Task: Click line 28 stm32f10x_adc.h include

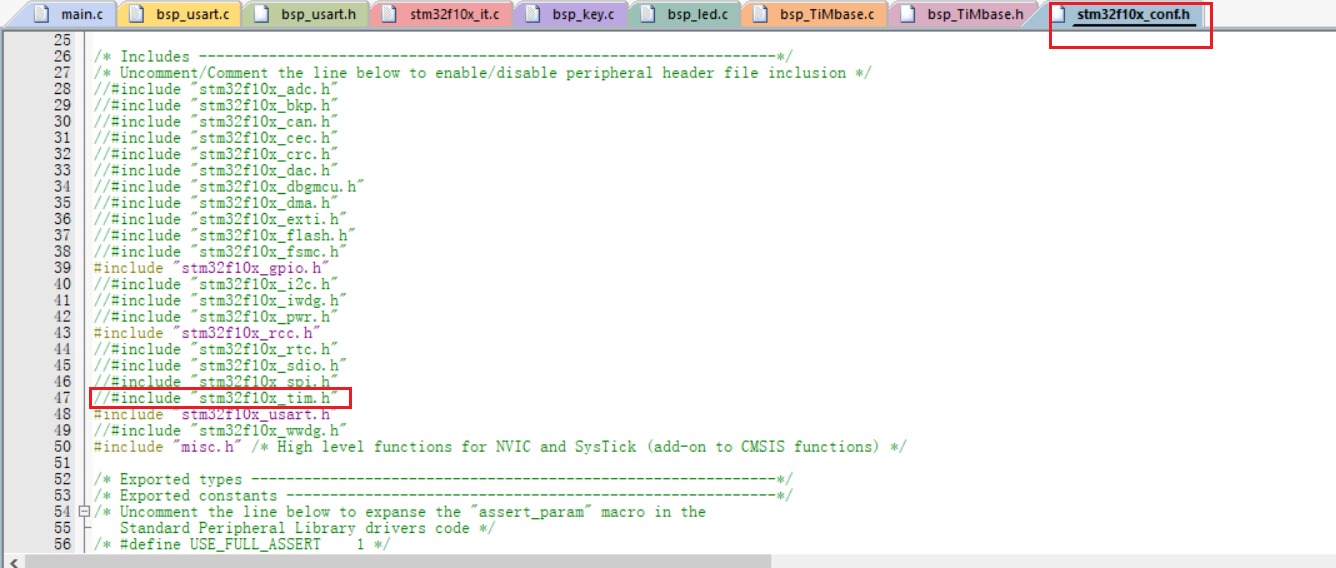Action: [x=215, y=89]
